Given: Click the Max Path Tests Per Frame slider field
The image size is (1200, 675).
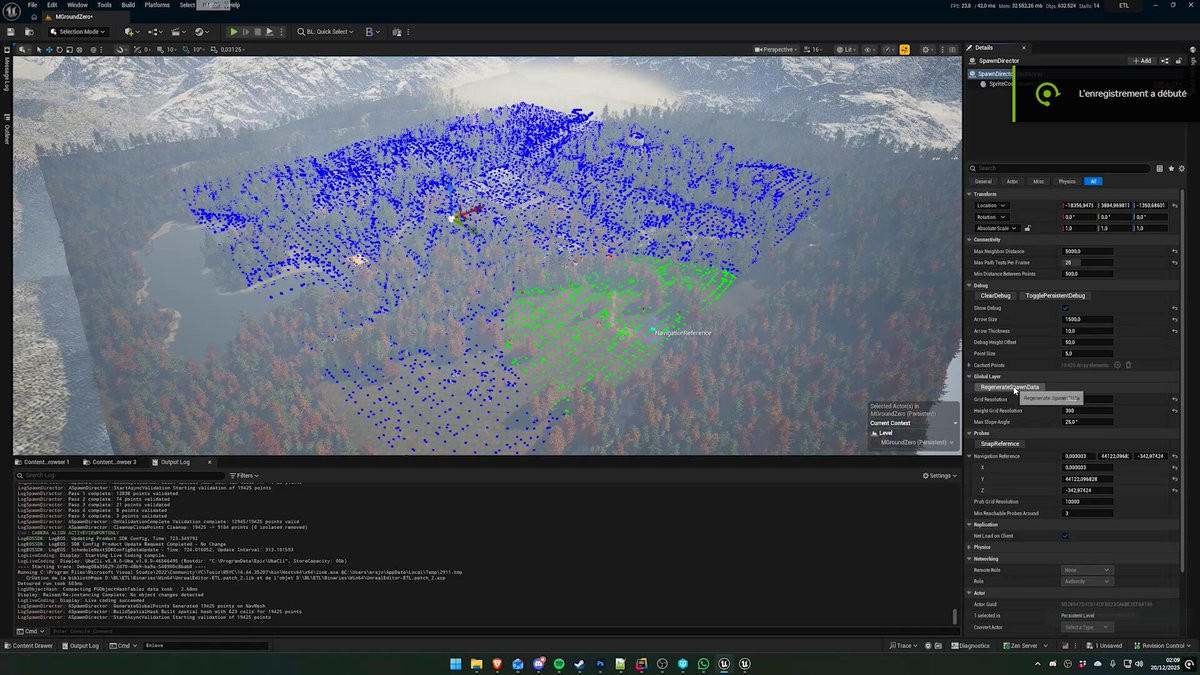Looking at the screenshot, I should (1086, 262).
